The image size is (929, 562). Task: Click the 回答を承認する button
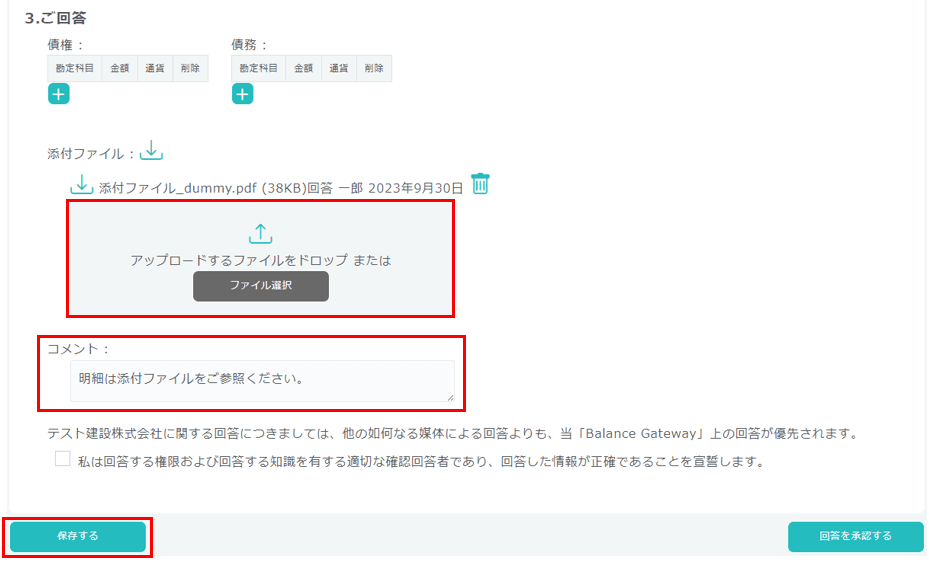click(855, 536)
